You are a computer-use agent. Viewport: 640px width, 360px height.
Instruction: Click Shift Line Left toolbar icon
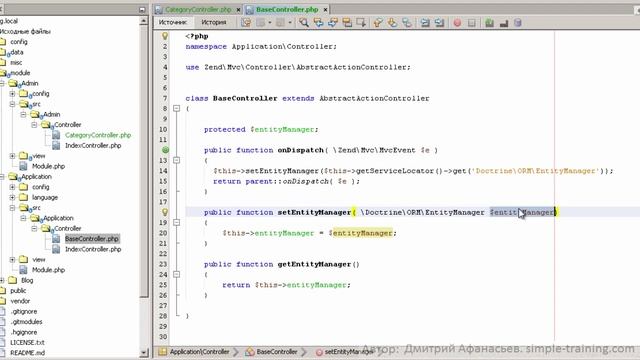pos(425,23)
